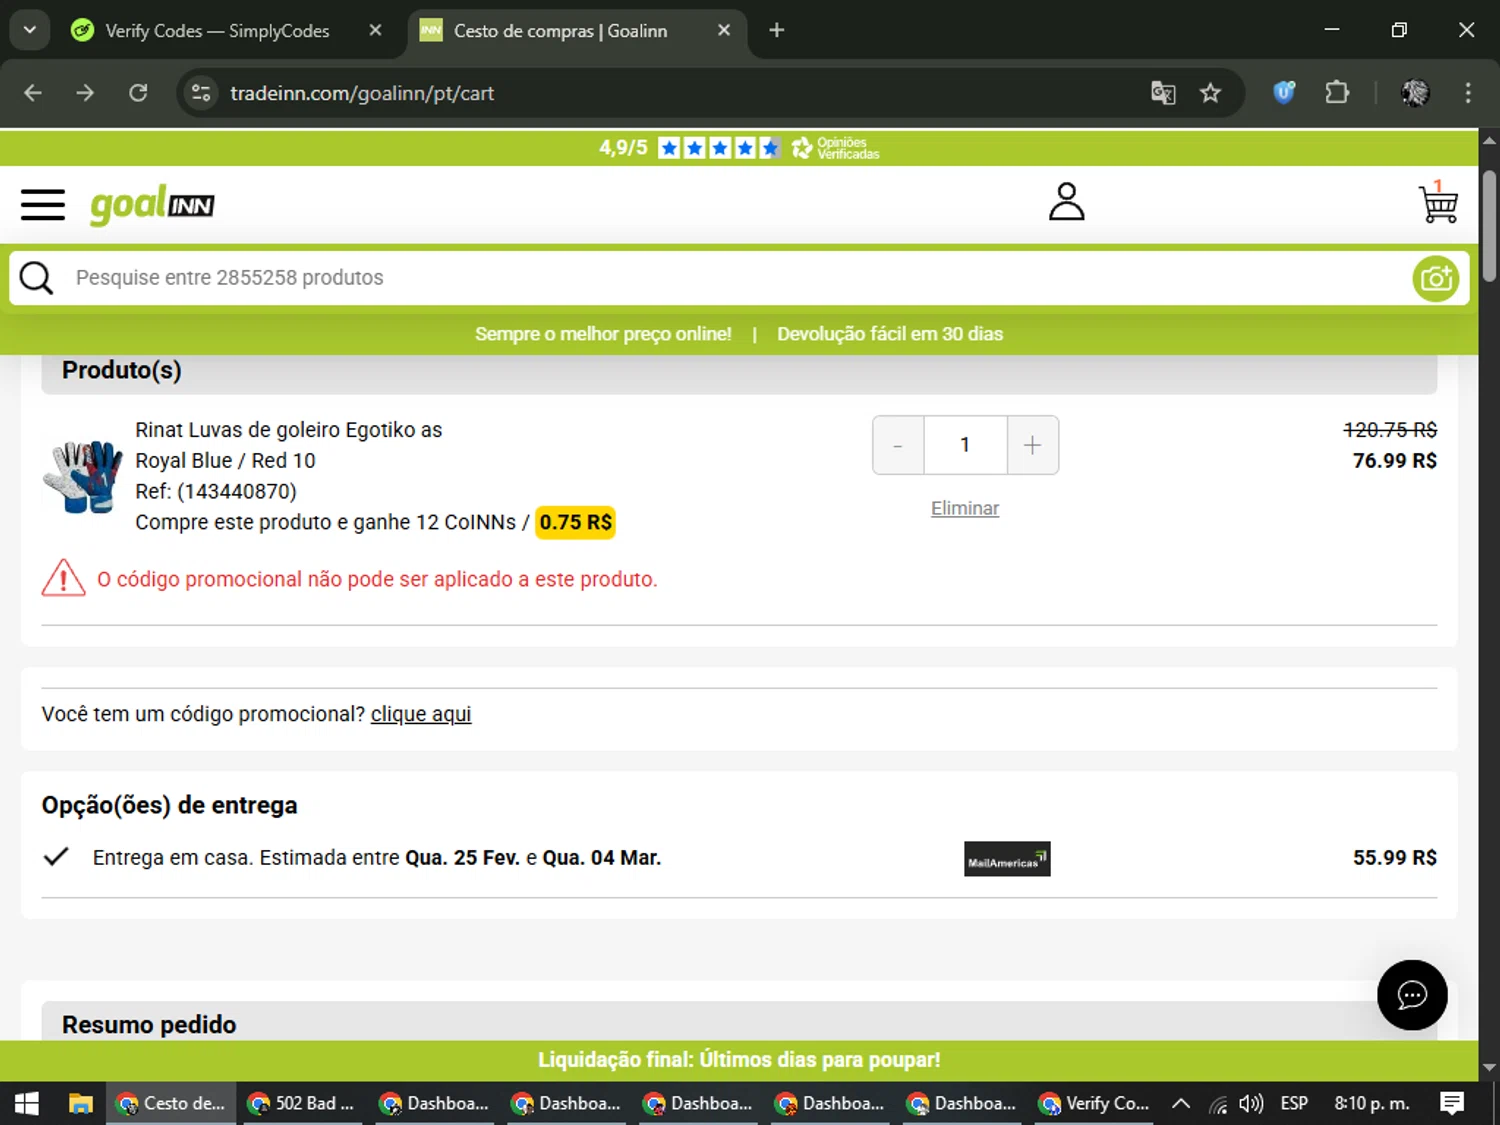
Task: Select the Cesto de compras Goalinn tab
Action: tap(561, 31)
